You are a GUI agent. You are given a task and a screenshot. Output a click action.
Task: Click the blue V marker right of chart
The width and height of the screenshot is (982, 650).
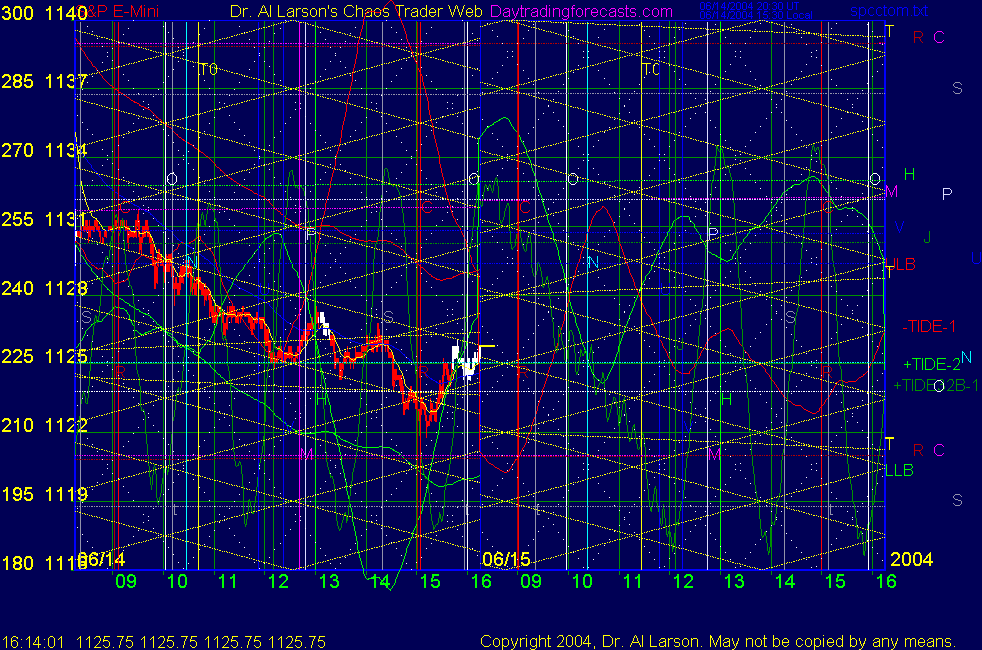(899, 227)
